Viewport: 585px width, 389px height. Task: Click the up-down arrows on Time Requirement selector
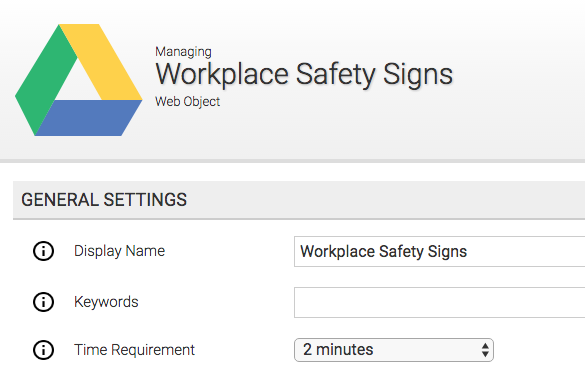pyautogui.click(x=485, y=350)
